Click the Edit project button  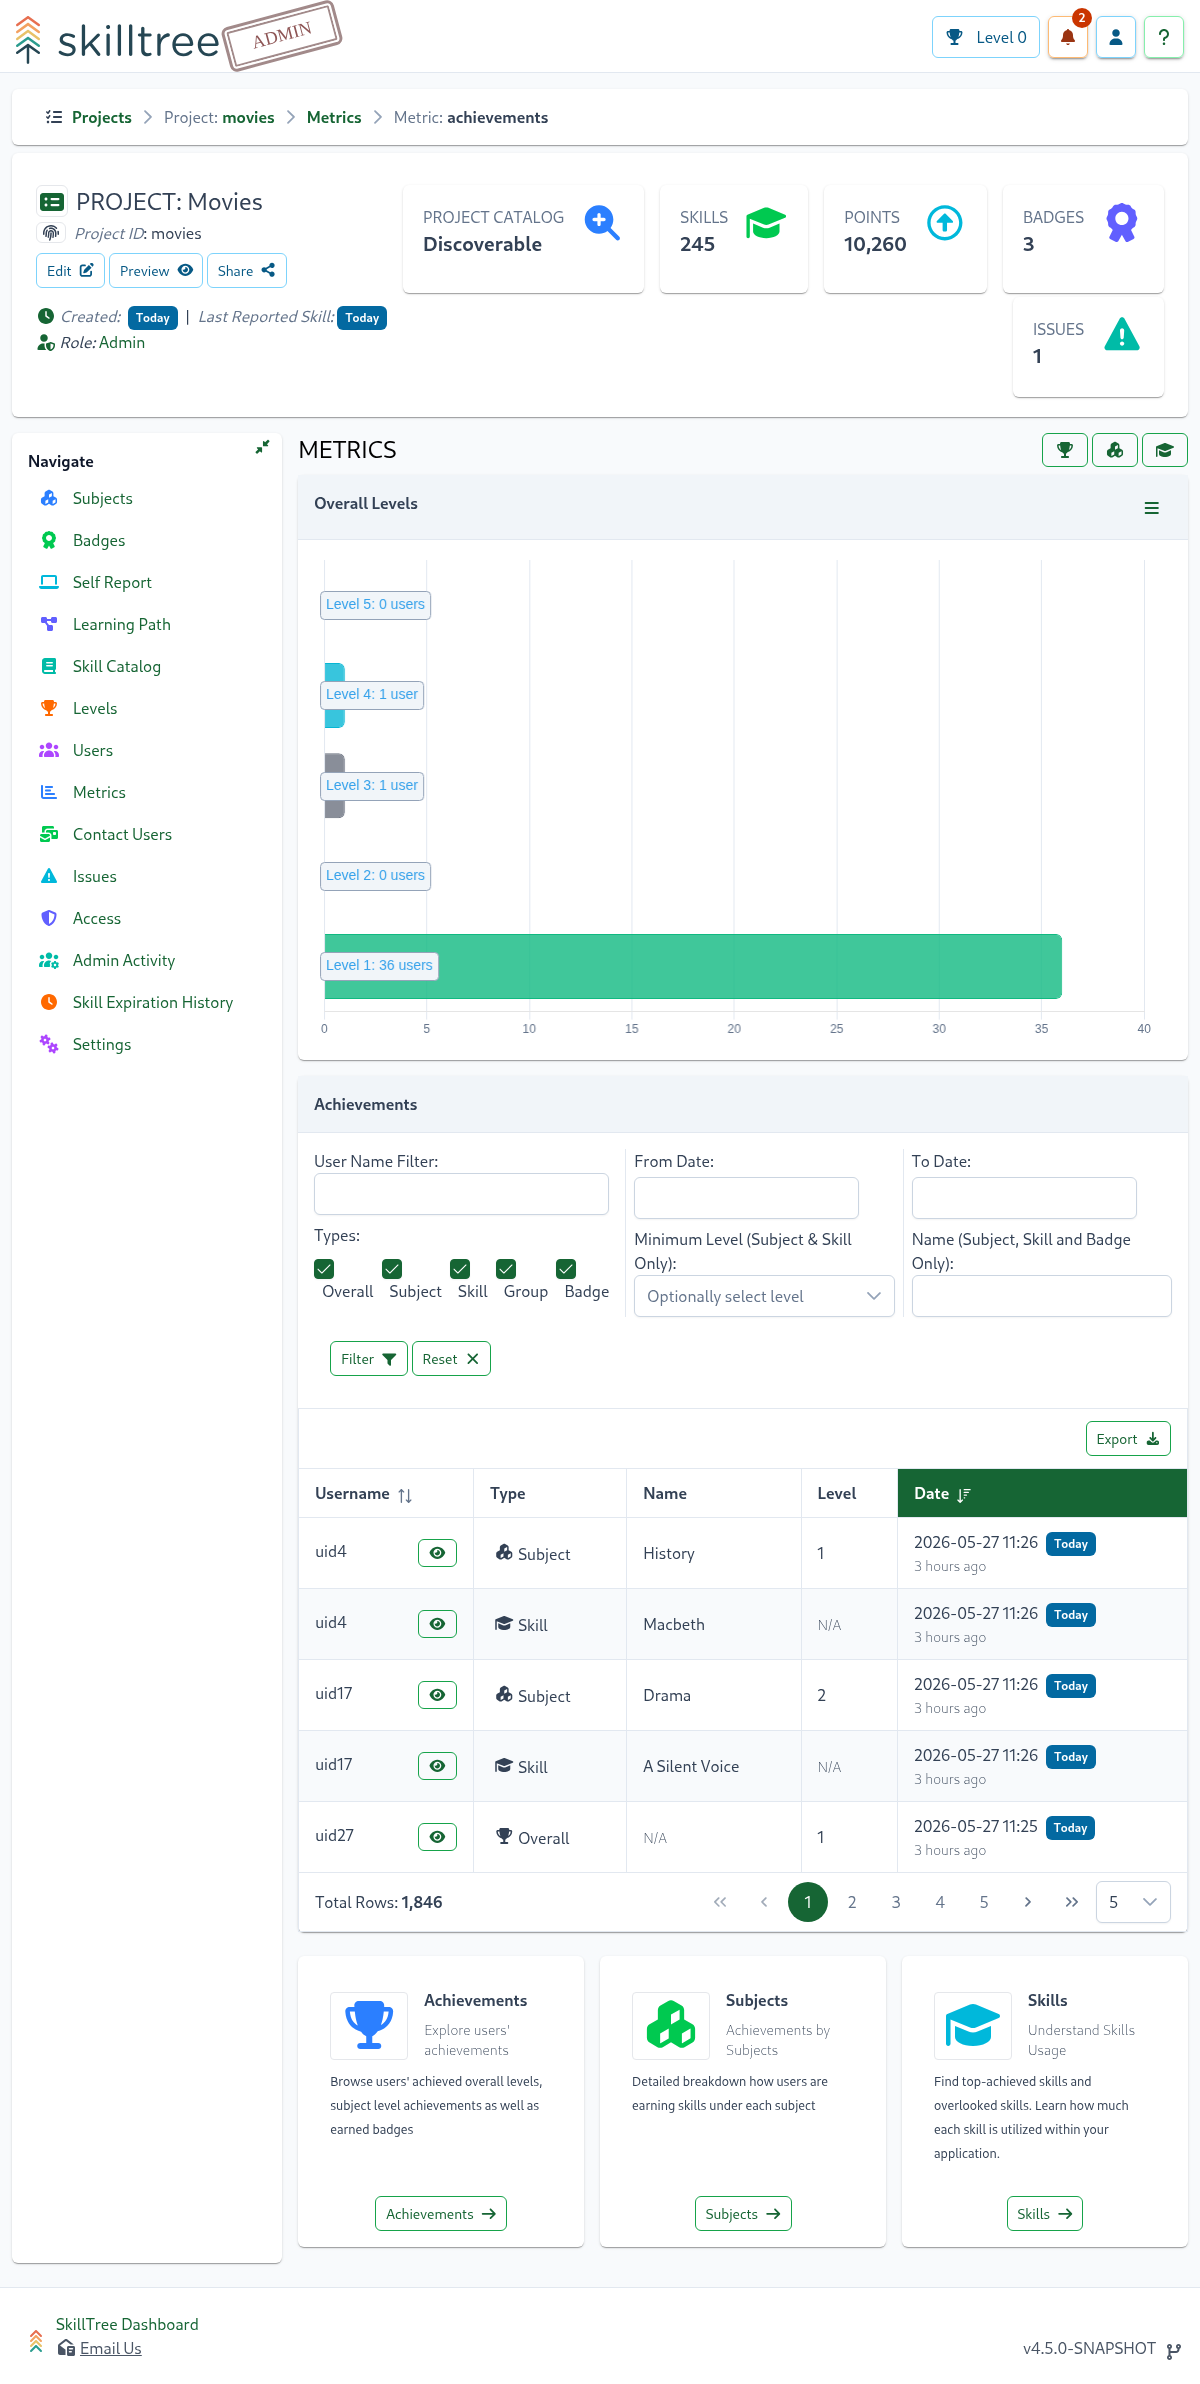[70, 271]
